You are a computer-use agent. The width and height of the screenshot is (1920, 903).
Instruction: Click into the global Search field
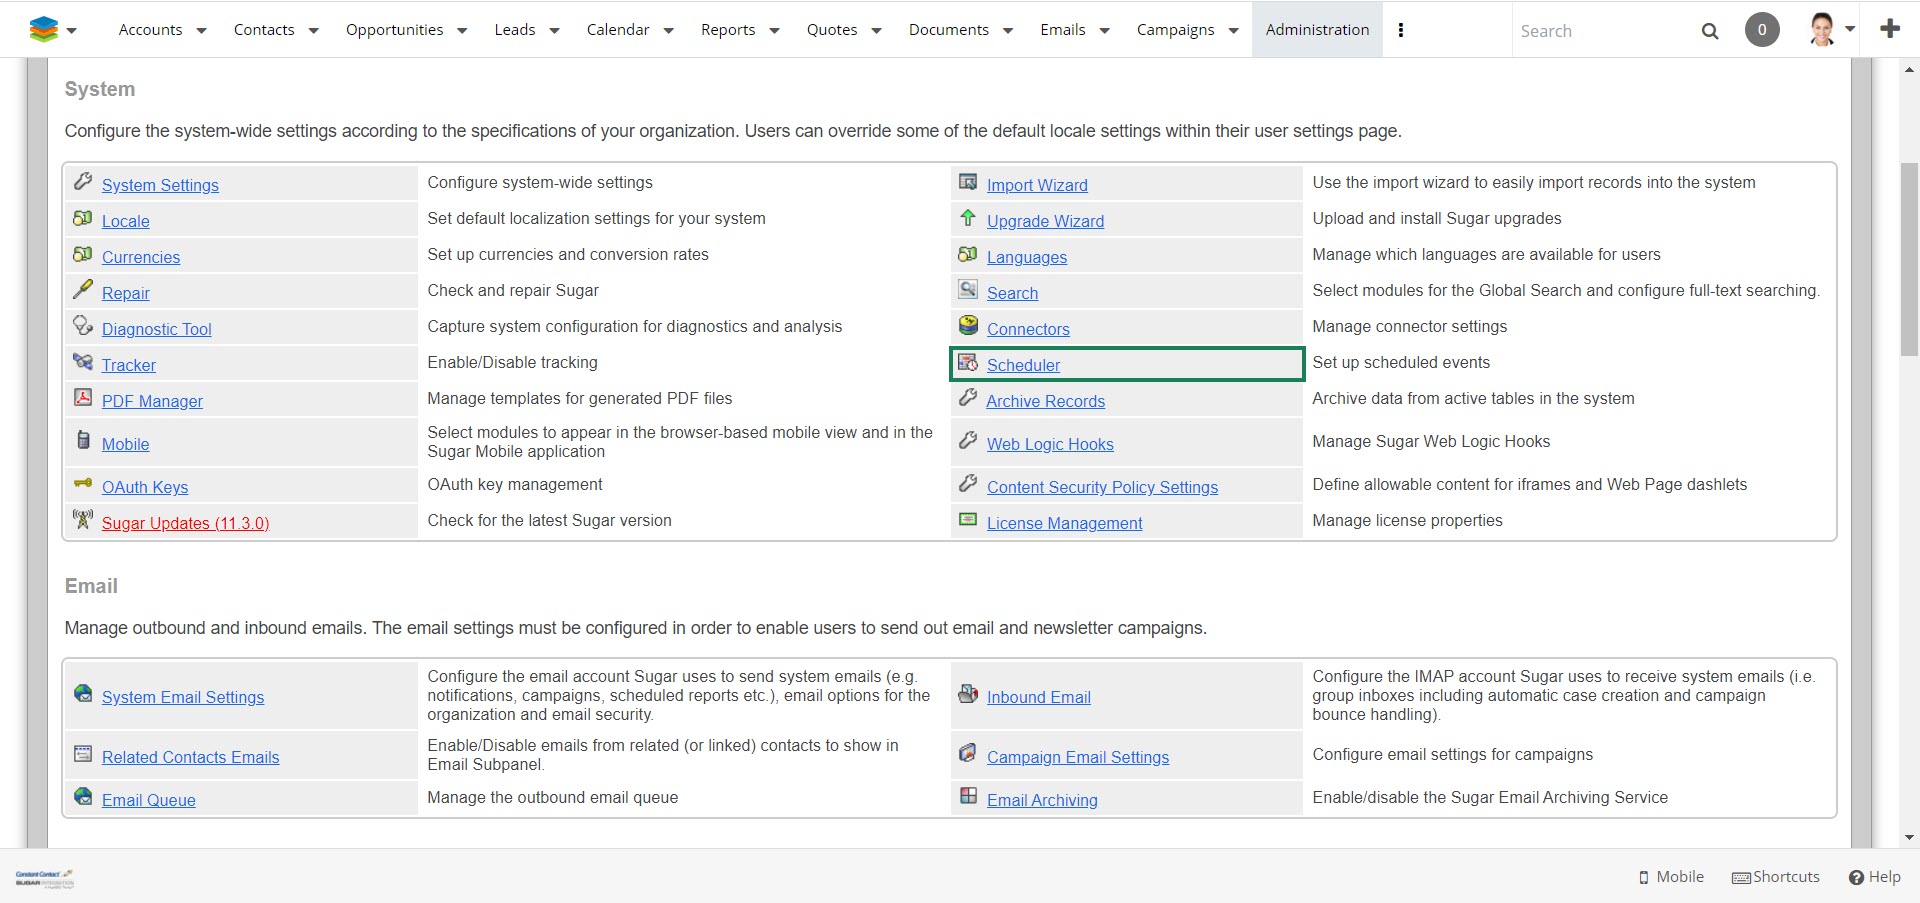coord(1600,31)
